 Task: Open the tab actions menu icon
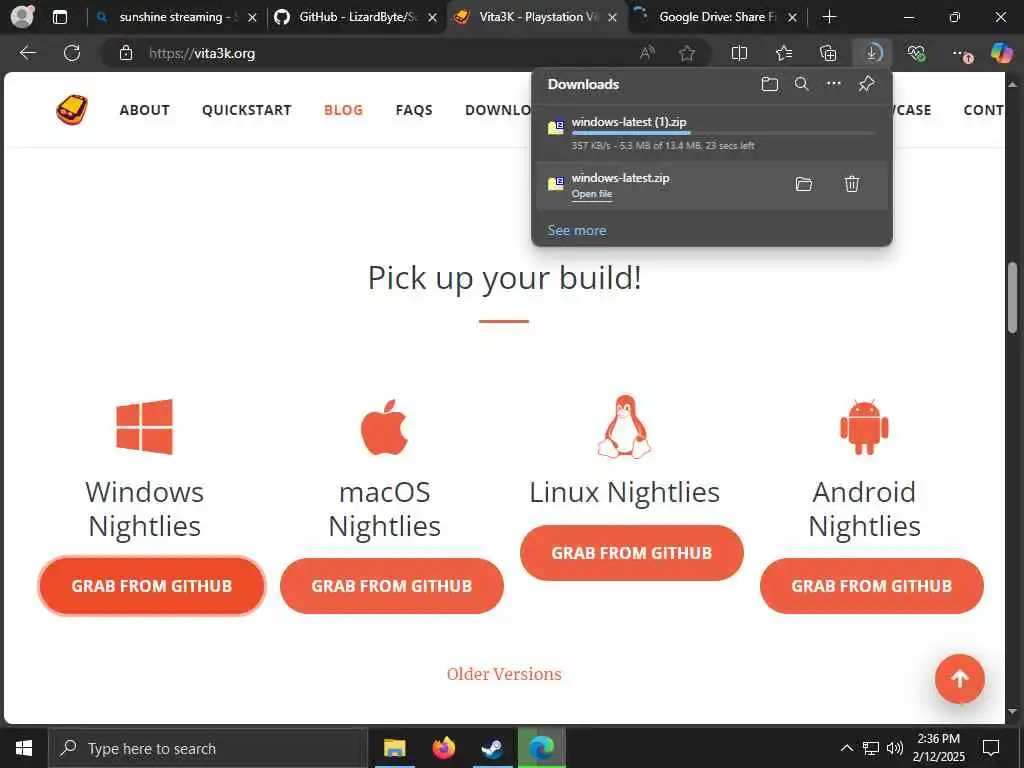pos(60,17)
